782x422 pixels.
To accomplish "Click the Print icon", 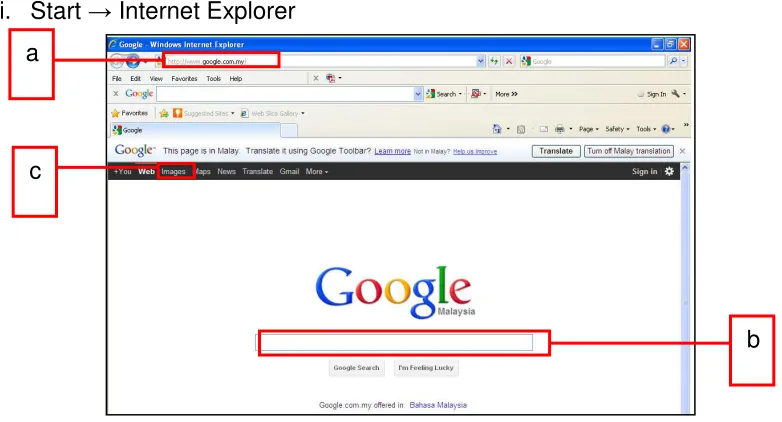I will pyautogui.click(x=560, y=129).
